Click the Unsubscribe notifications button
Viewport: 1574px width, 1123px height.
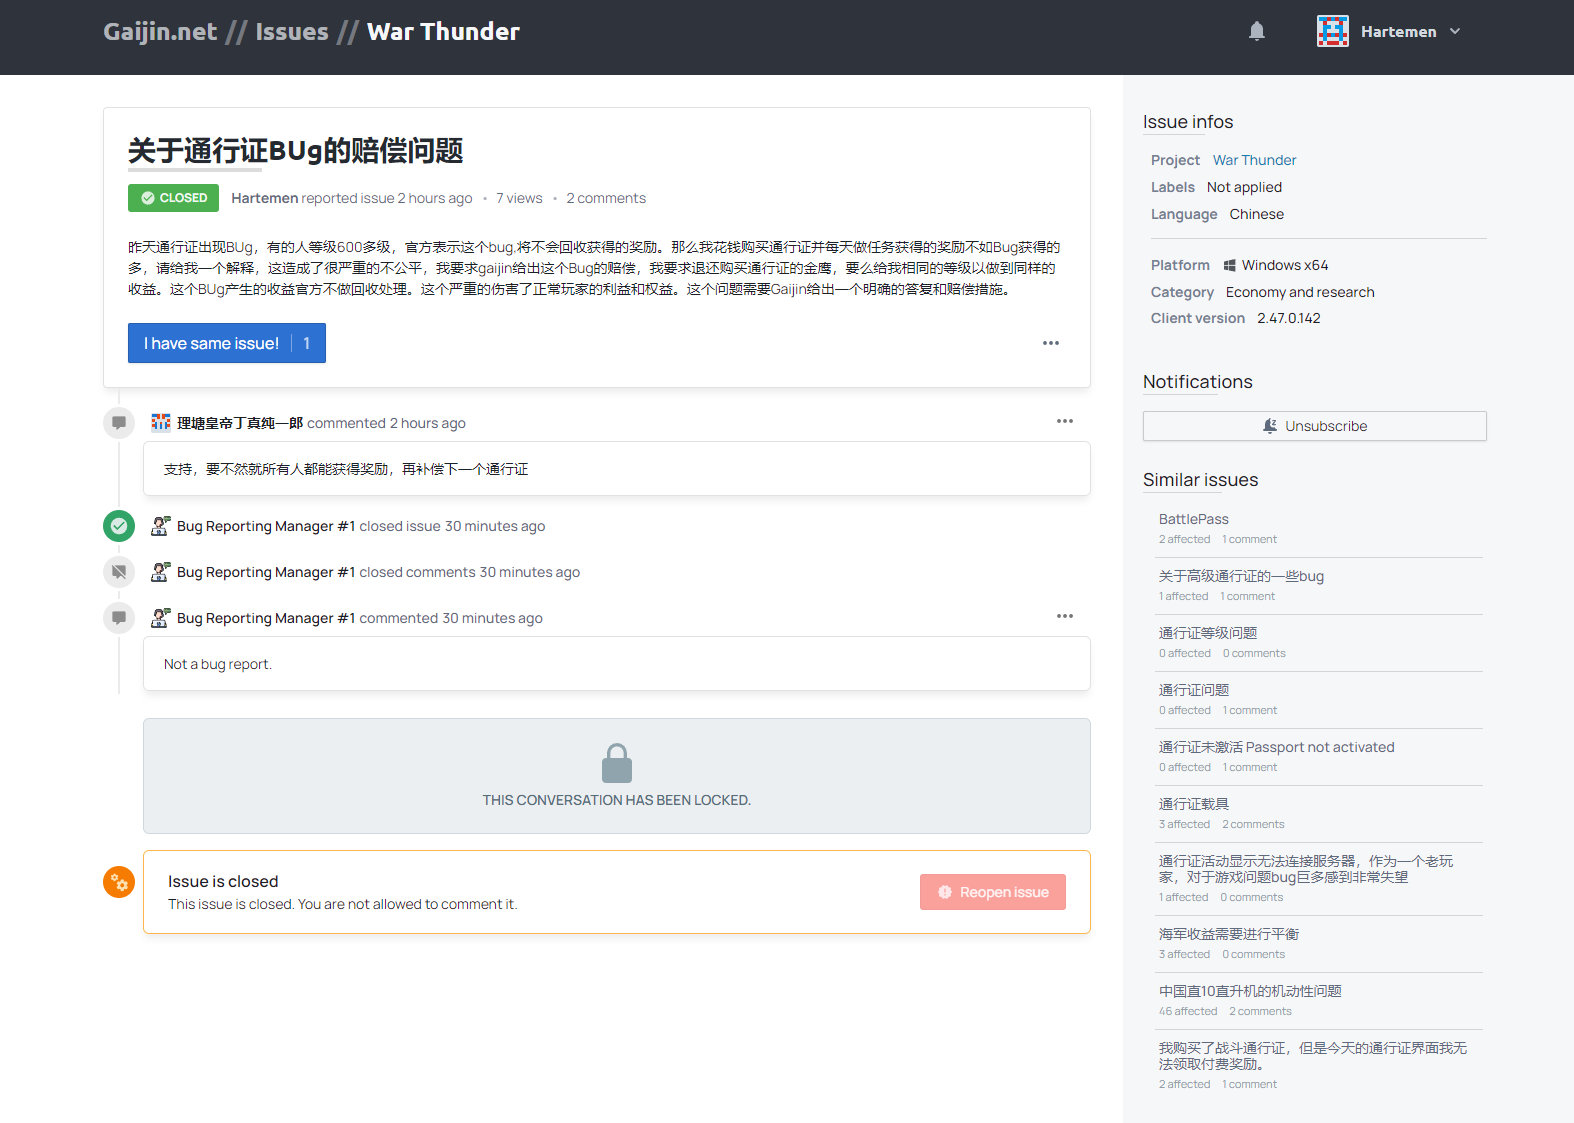point(1315,426)
